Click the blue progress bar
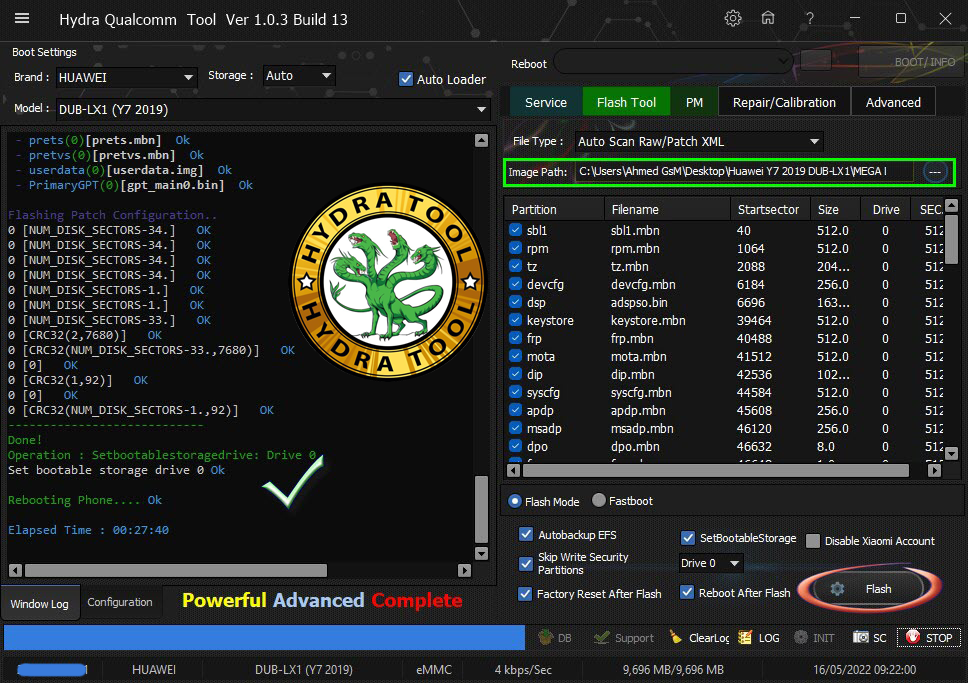 tap(264, 637)
